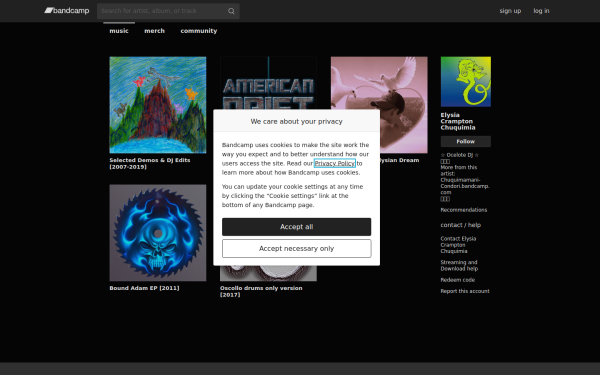Switch to the community tab
600x375 pixels.
click(x=199, y=31)
